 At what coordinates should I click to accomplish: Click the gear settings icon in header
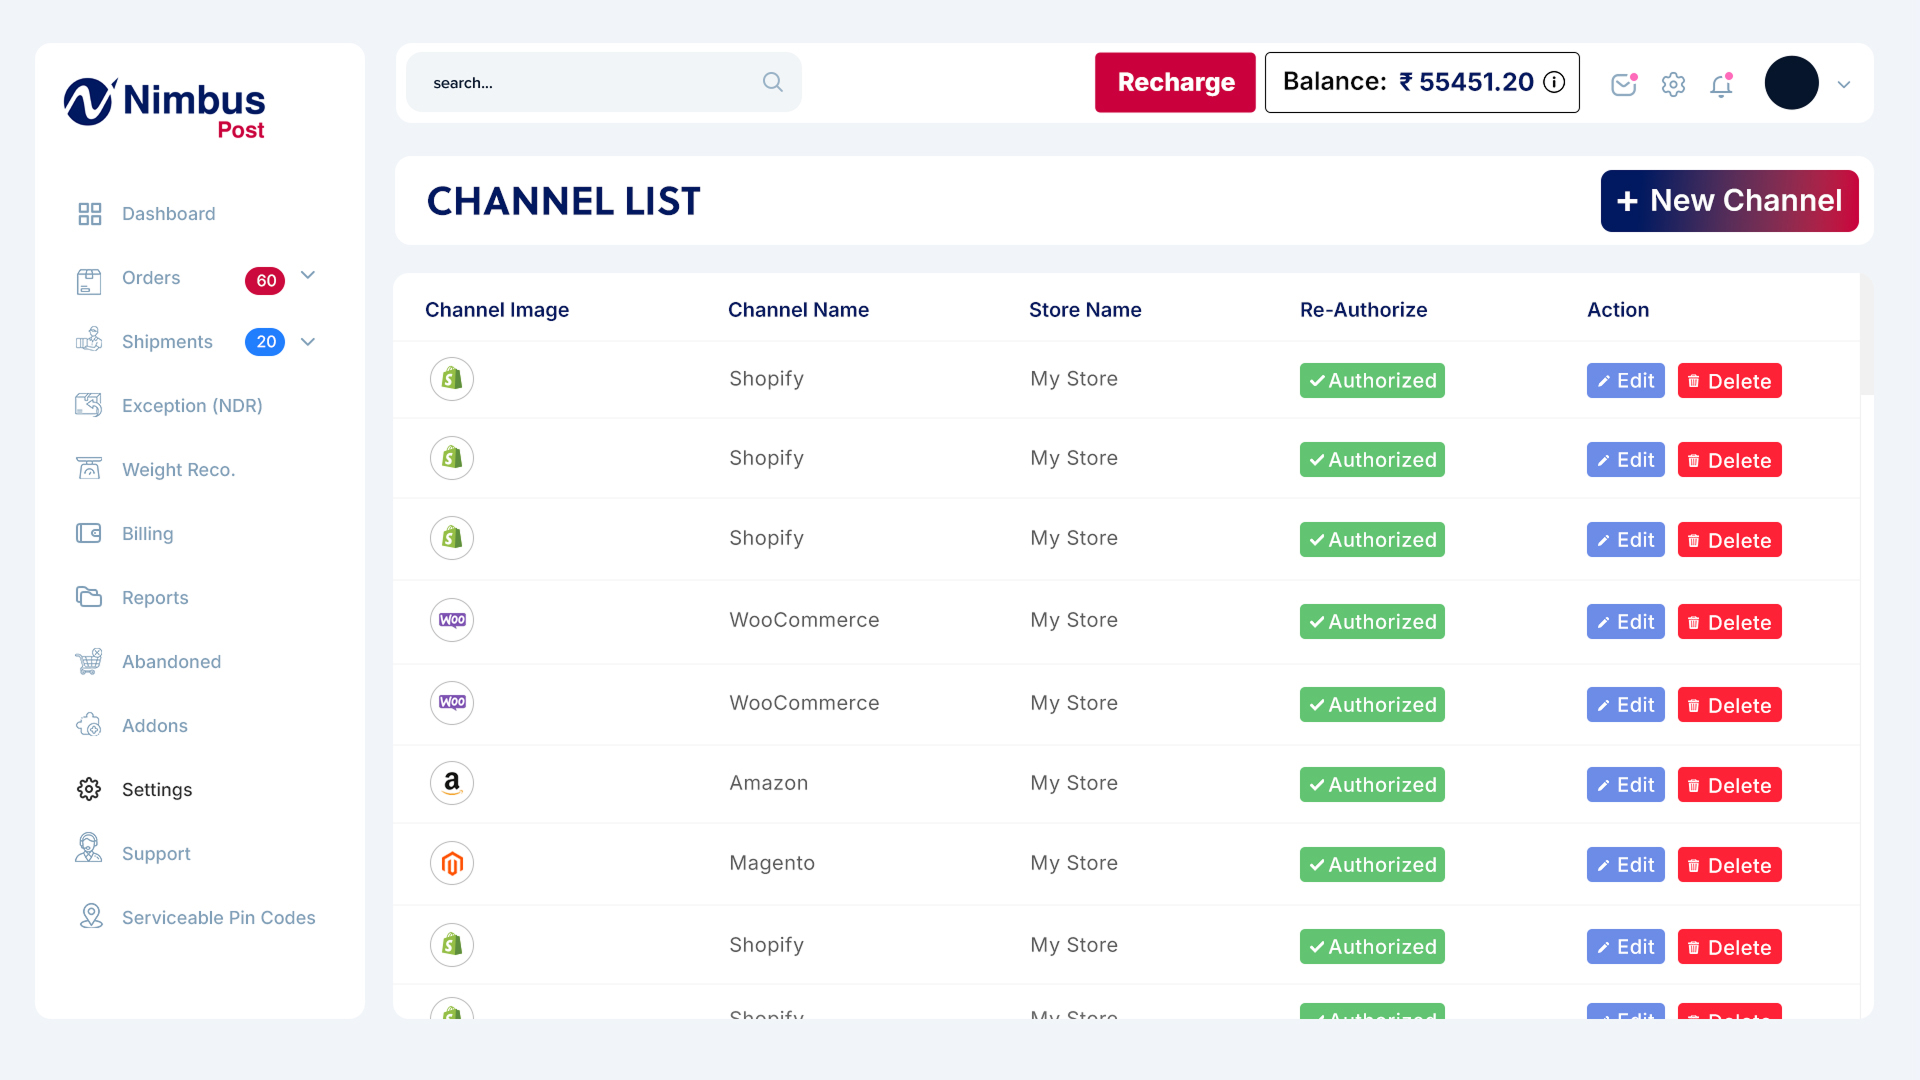(1673, 85)
